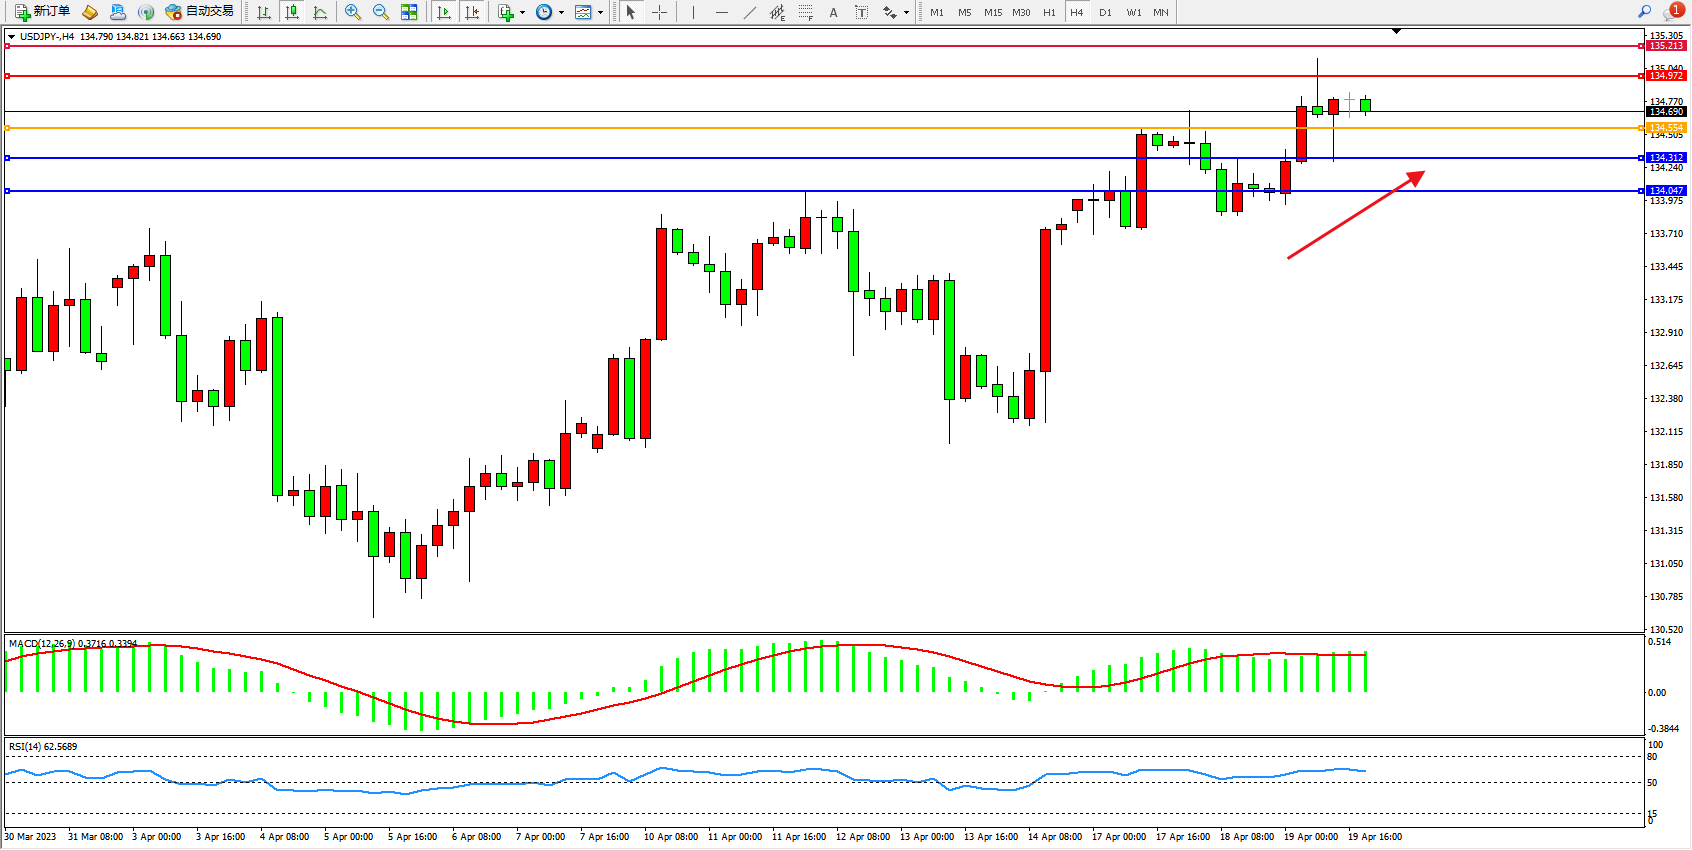The width and height of the screenshot is (1692, 850).
Task: Switch to the M15 timeframe
Action: (992, 12)
